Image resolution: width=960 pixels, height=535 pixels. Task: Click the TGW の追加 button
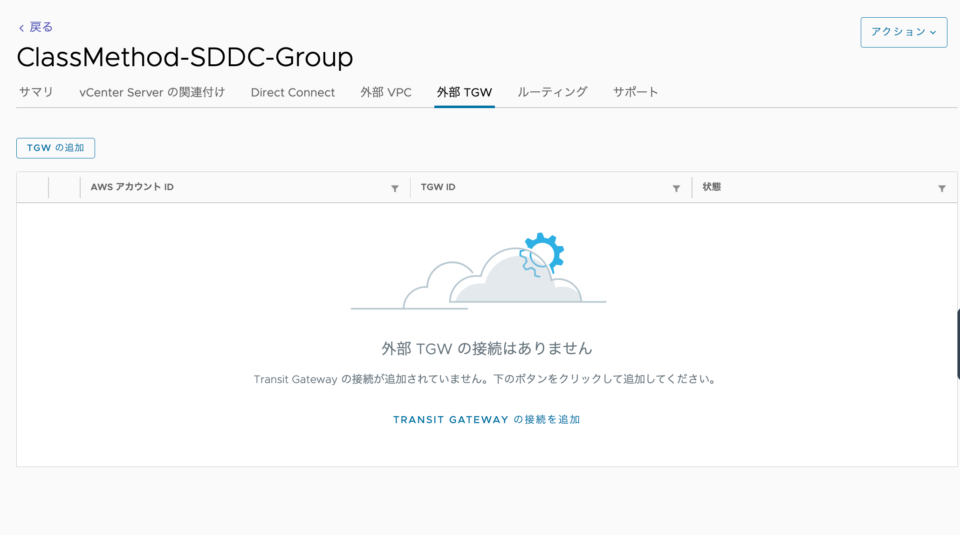tap(56, 148)
